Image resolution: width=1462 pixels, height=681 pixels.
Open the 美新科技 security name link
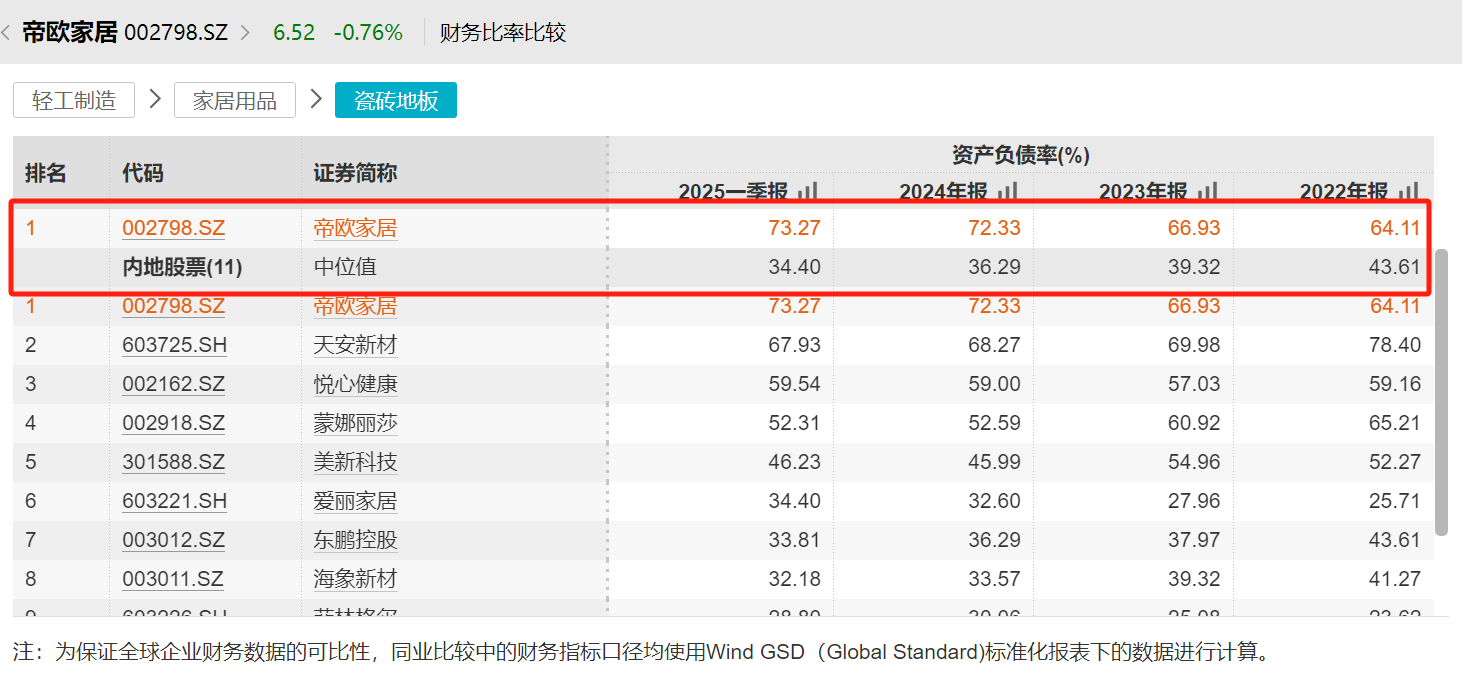pos(355,462)
